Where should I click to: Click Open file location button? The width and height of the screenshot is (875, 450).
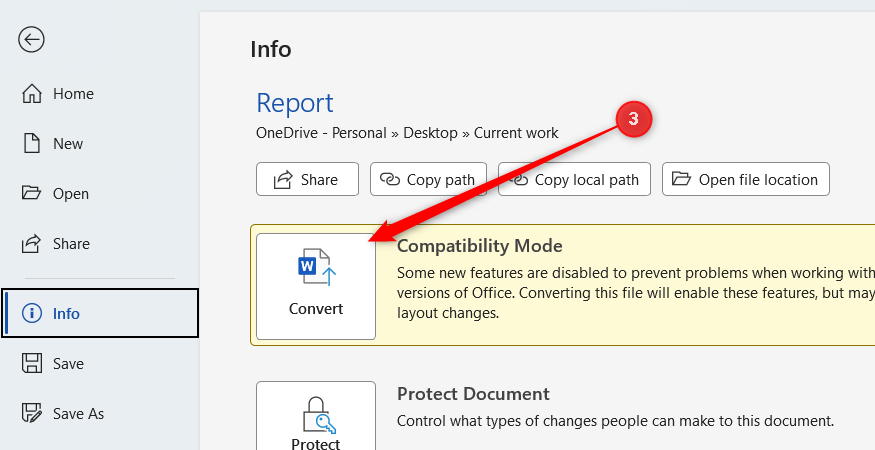(x=746, y=179)
